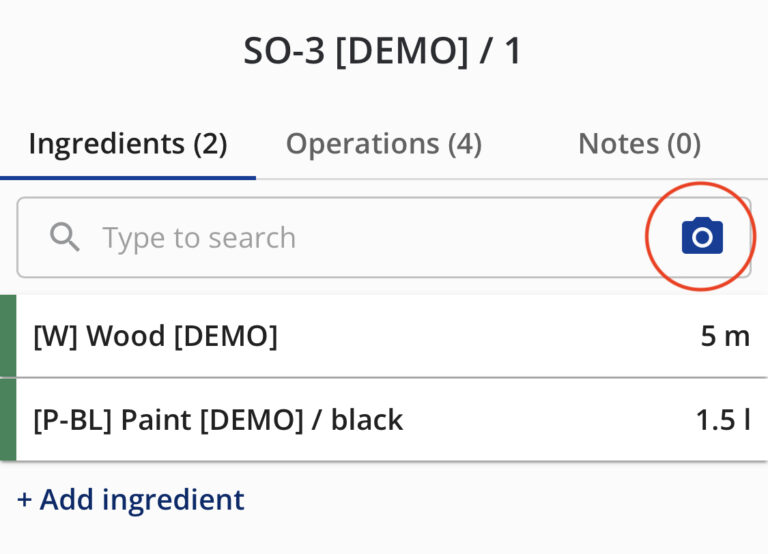Focus the "Type to search" field

[350, 237]
